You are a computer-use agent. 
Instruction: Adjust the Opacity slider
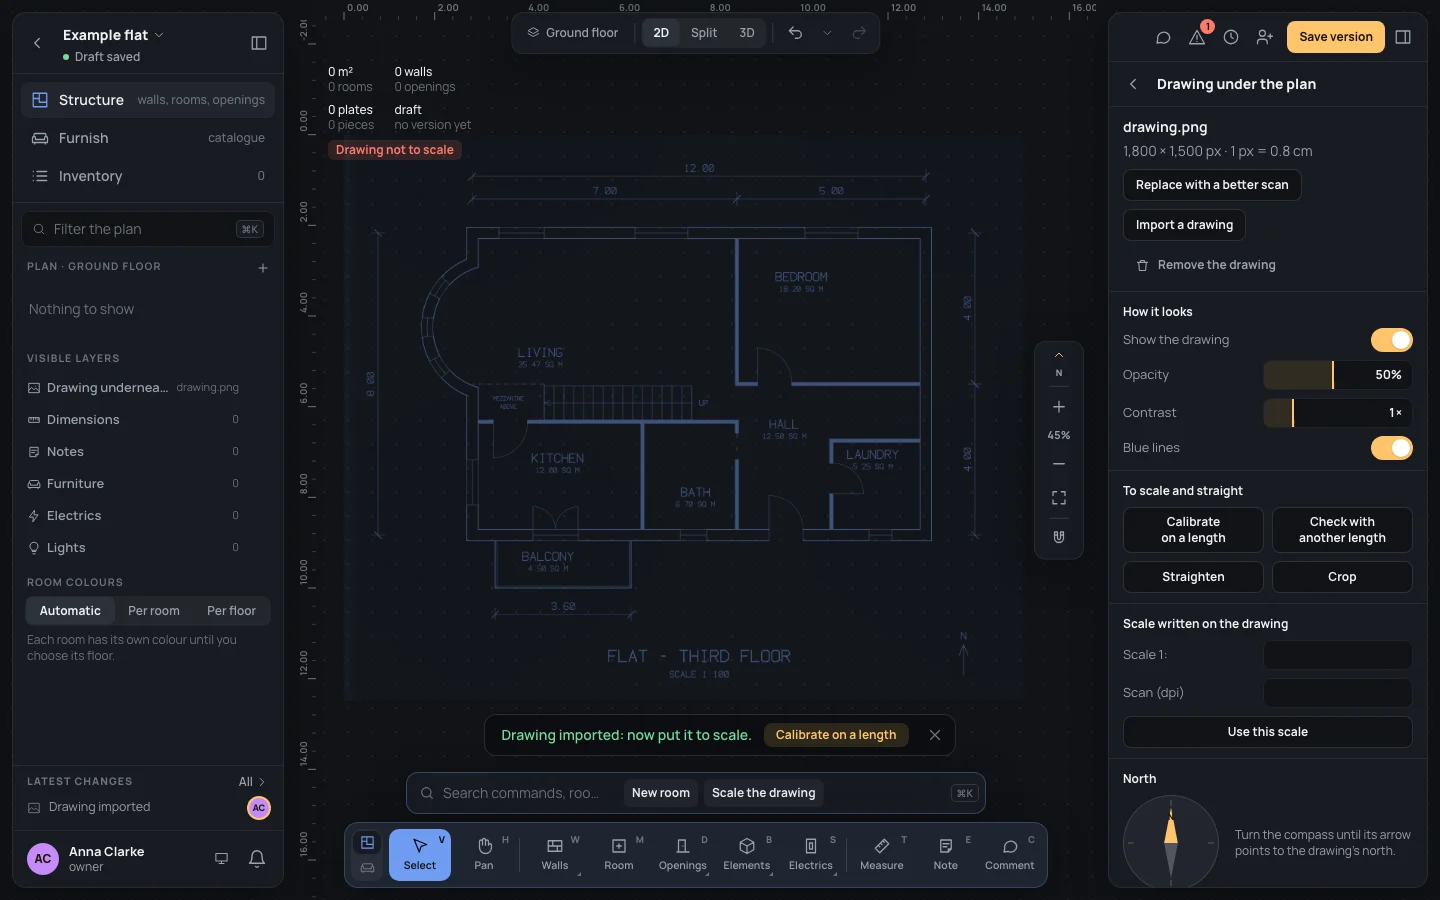[1338, 375]
